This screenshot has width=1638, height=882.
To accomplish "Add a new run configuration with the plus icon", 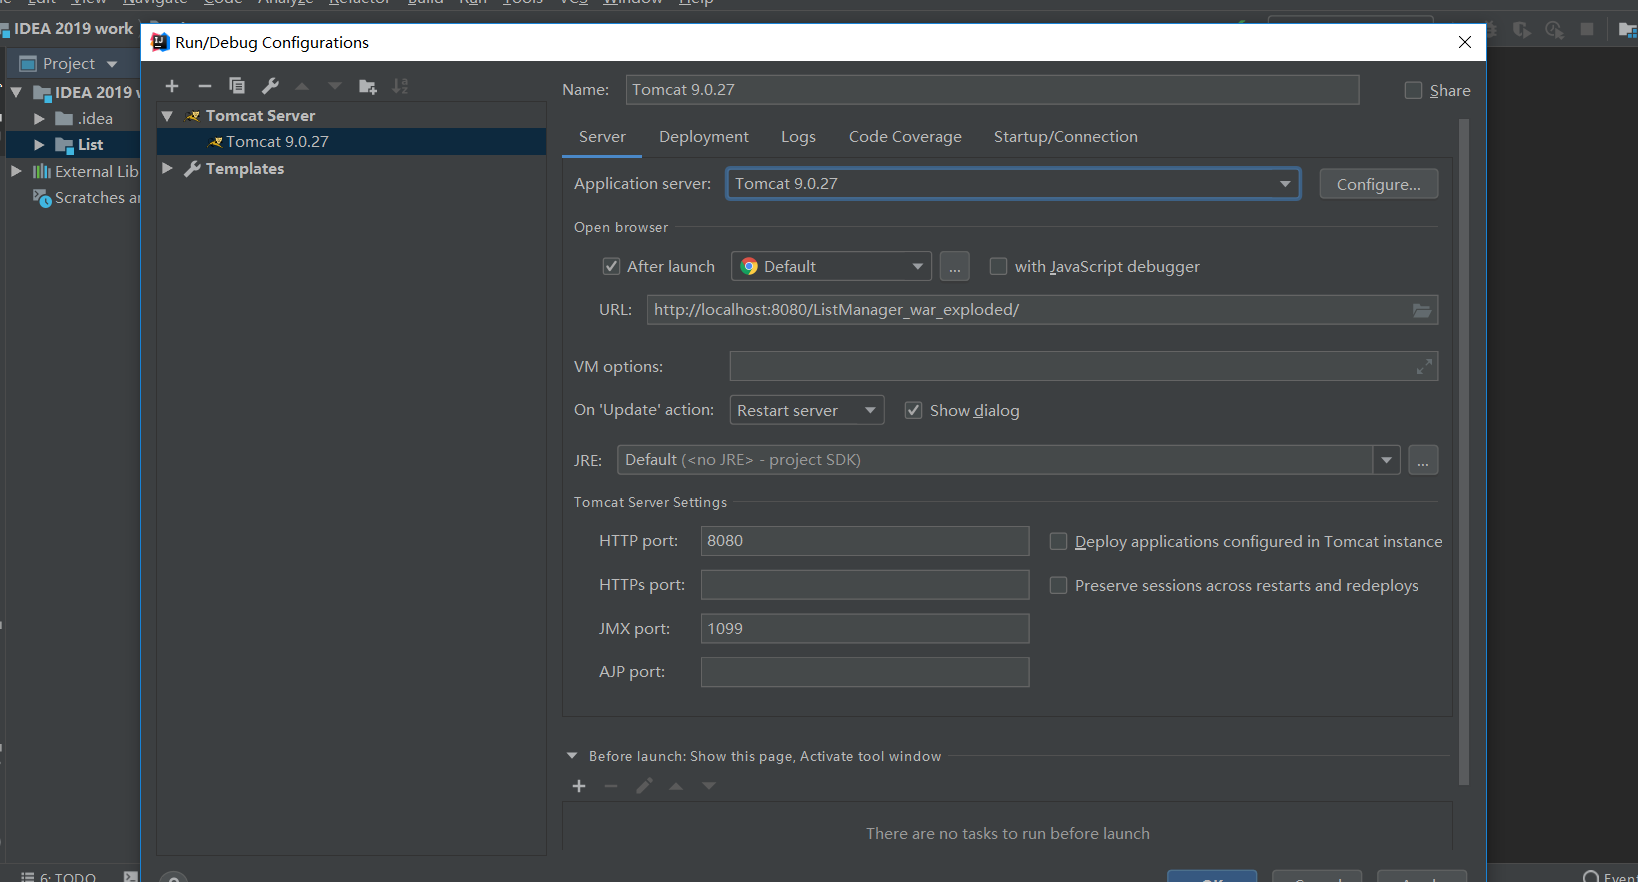I will [172, 86].
